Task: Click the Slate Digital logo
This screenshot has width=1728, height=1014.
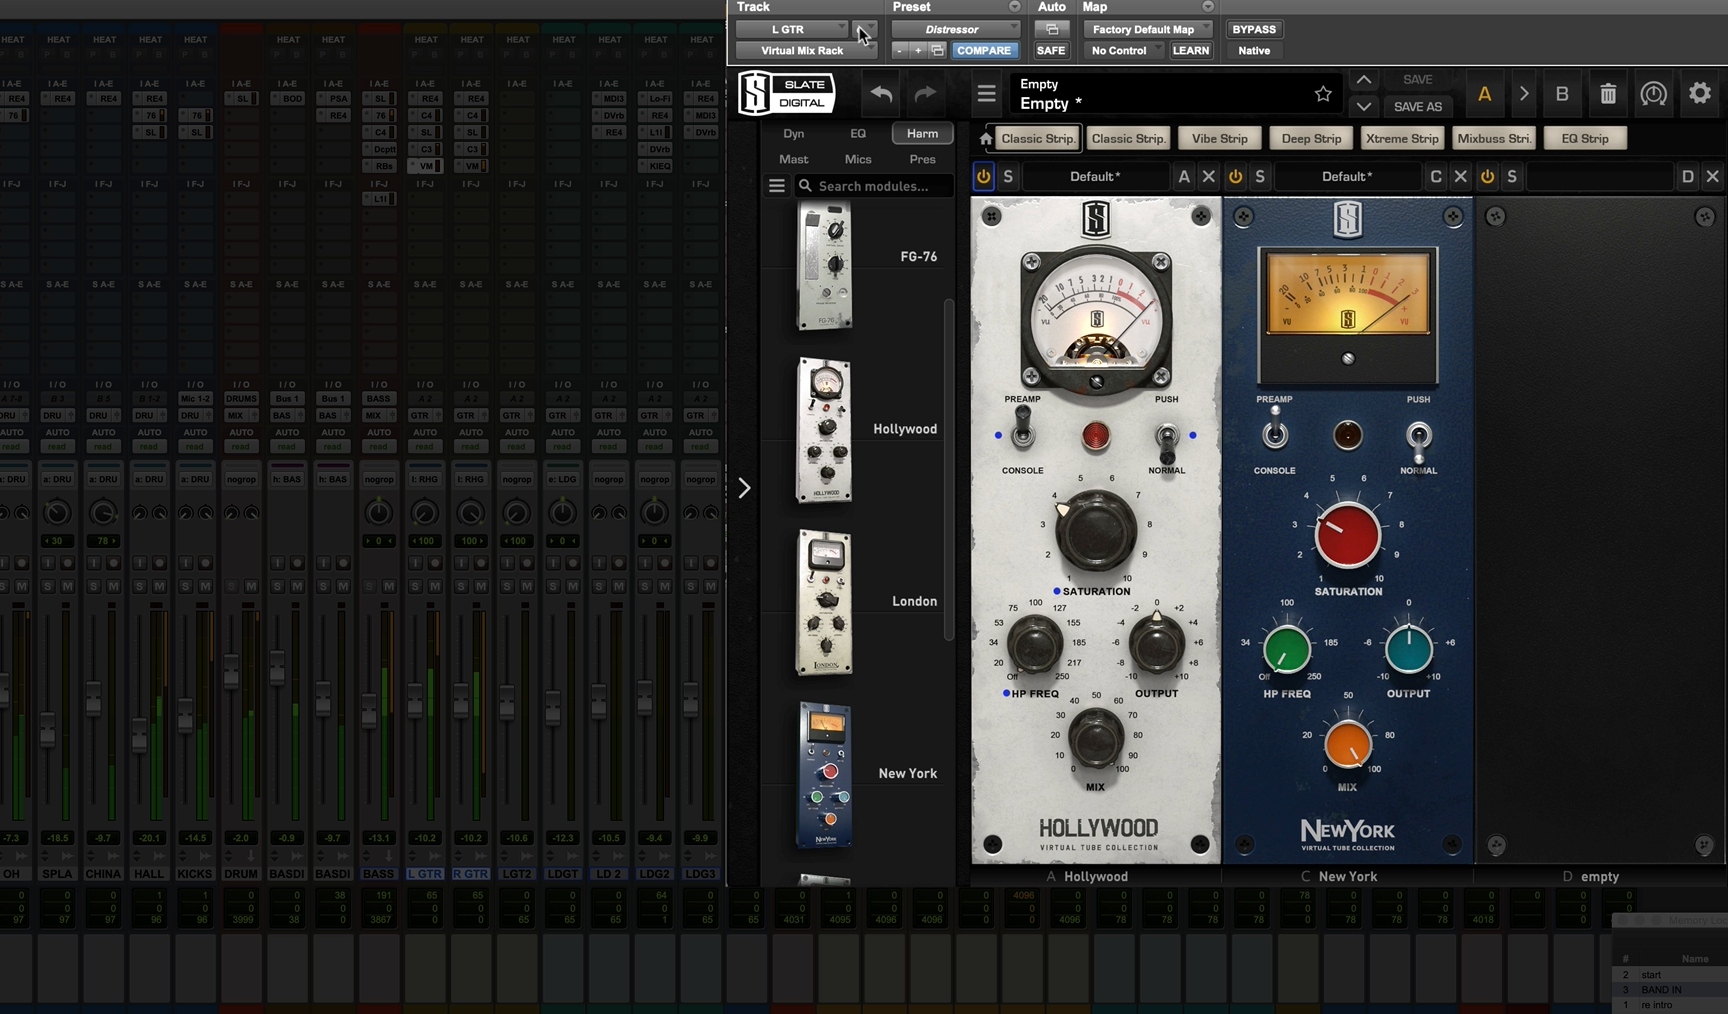Action: 786,94
